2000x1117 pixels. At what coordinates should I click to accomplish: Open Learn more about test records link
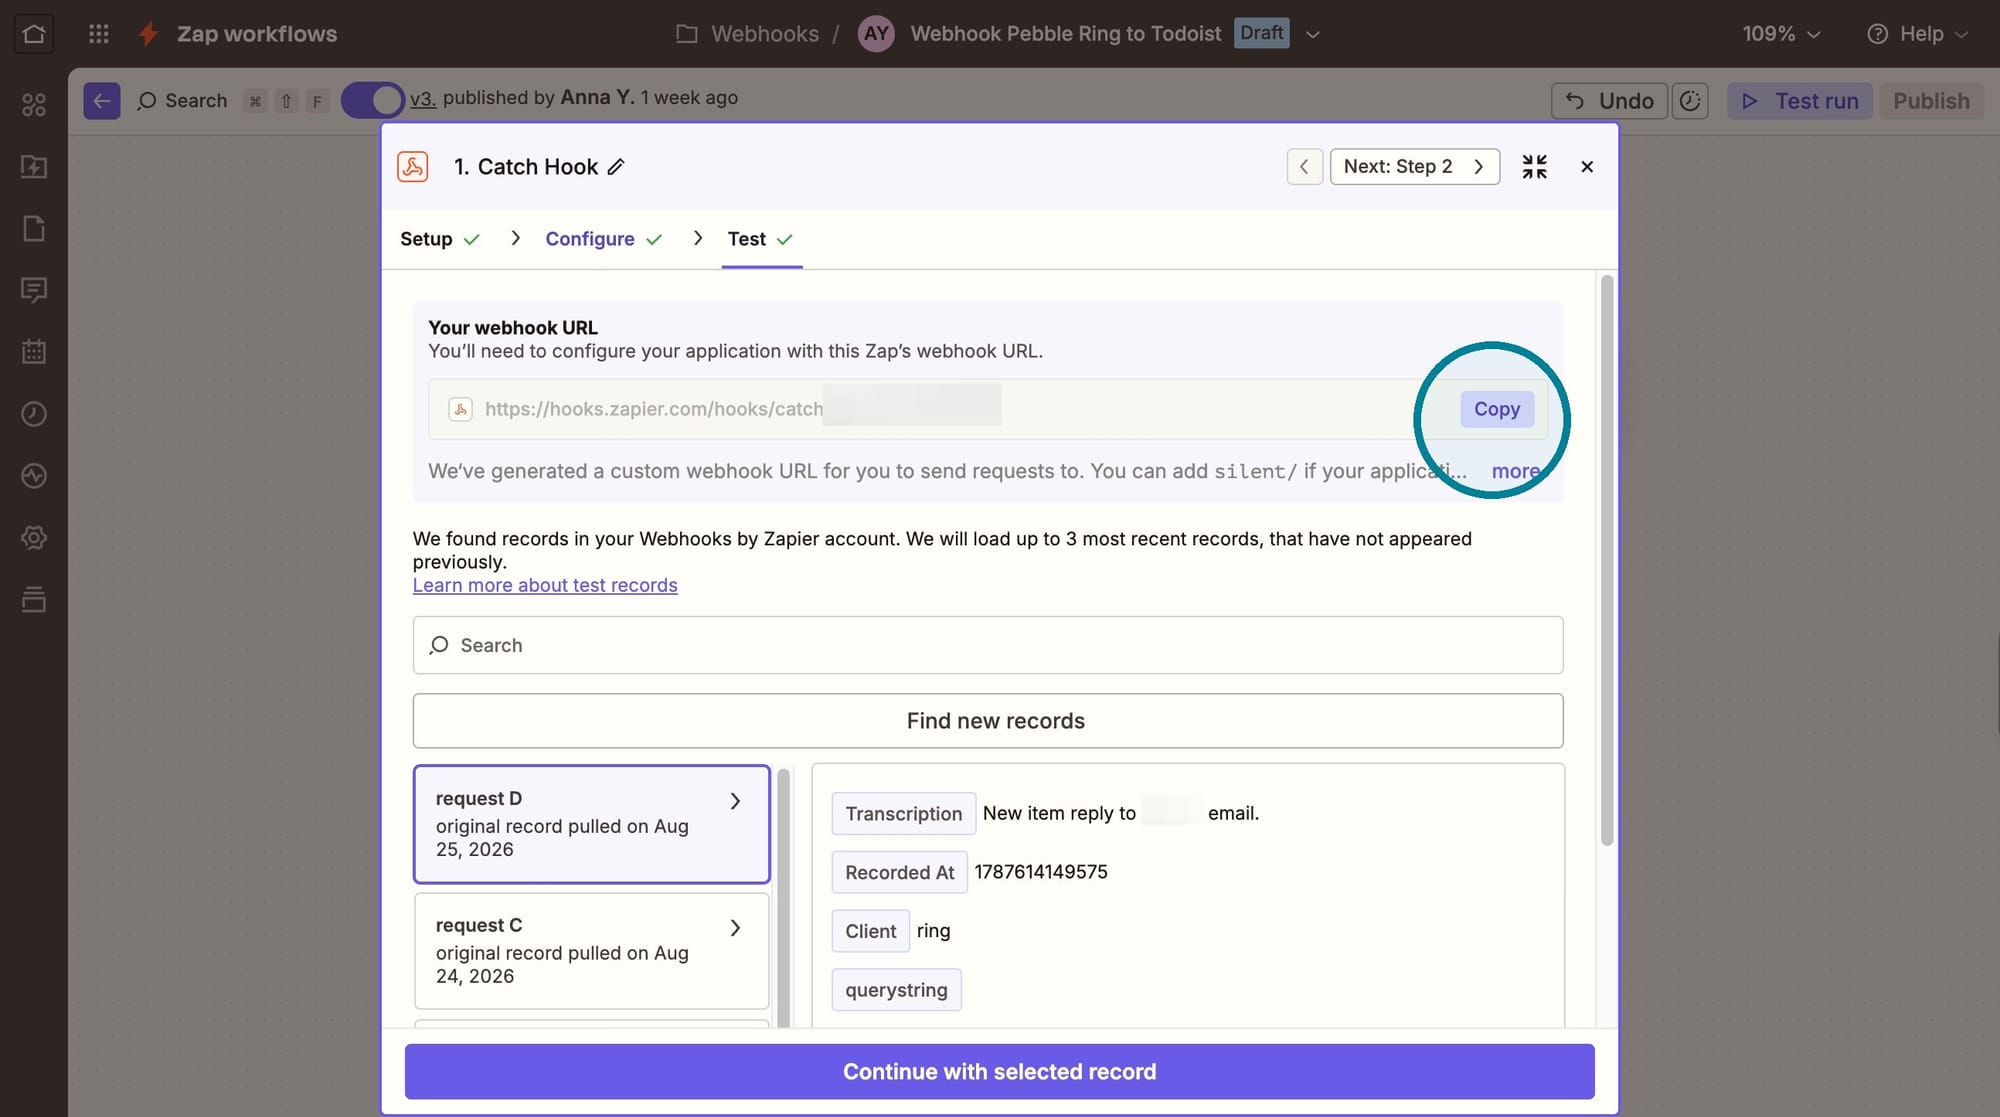[x=545, y=585]
